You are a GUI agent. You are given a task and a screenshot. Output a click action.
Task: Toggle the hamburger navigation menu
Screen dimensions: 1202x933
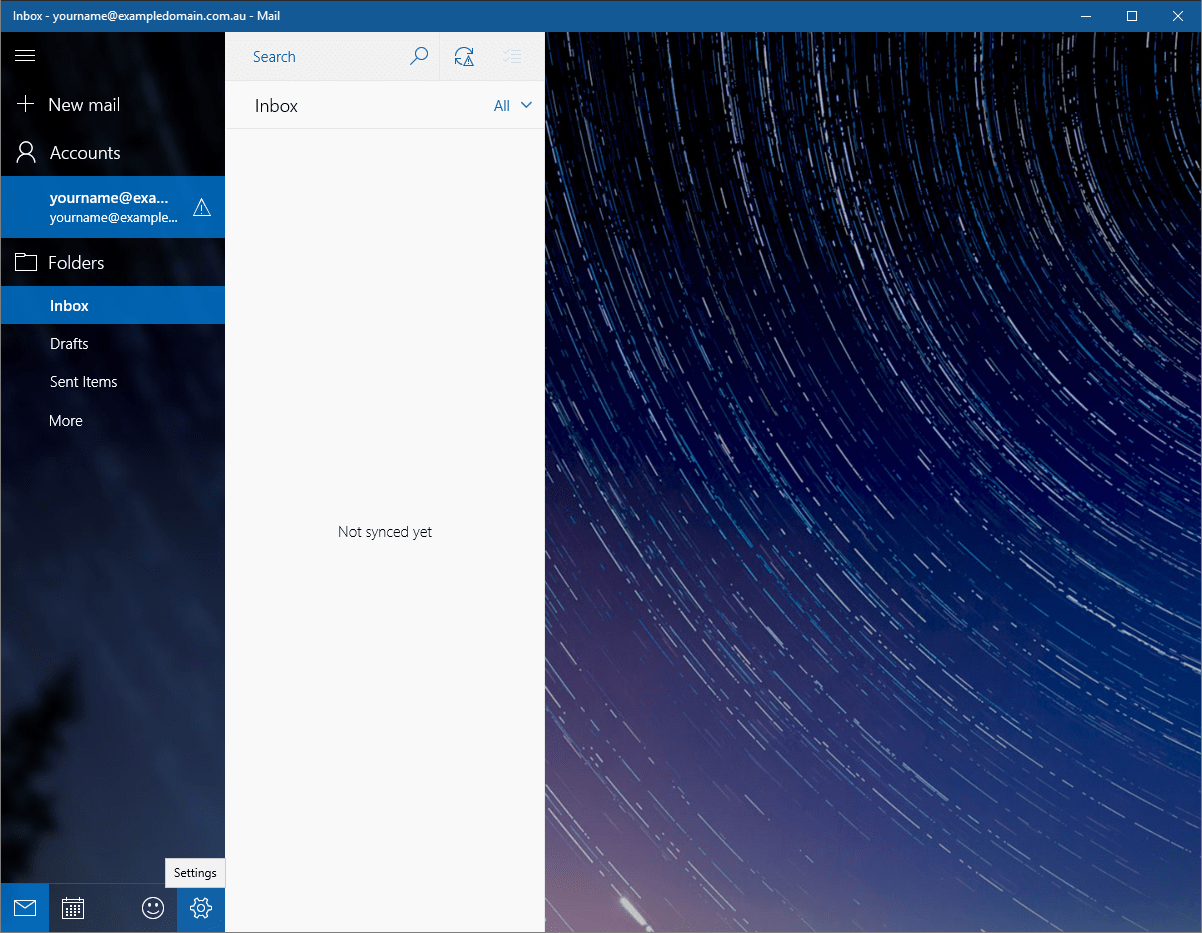click(x=25, y=56)
